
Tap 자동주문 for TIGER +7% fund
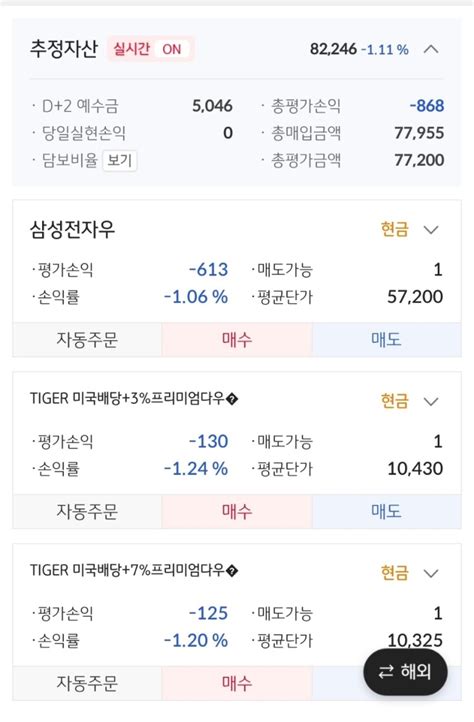coord(87,683)
